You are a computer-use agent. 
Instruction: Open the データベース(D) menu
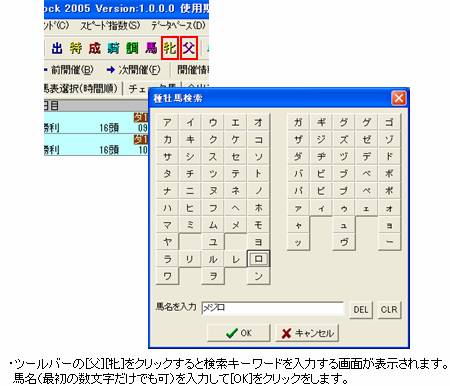(x=178, y=26)
